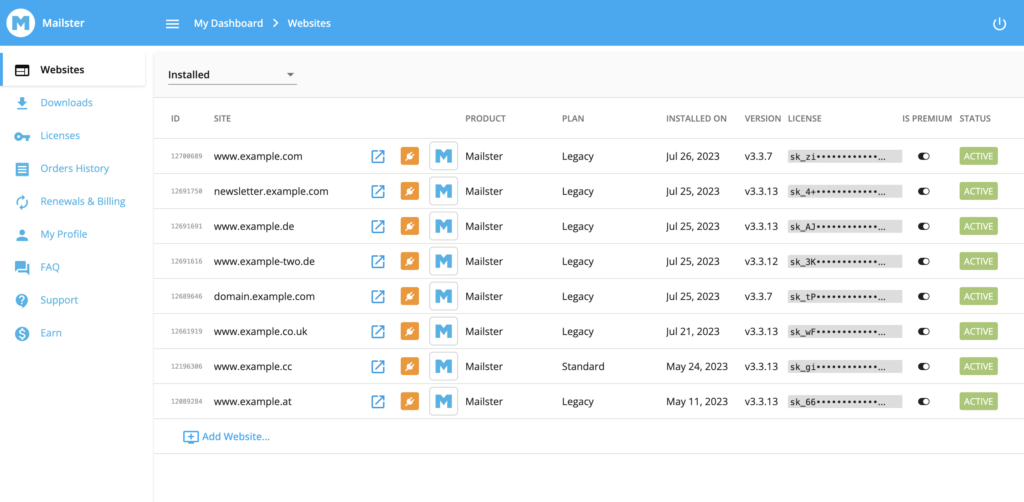The width and height of the screenshot is (1024, 502).
Task: Open the Installed filter dropdown
Action: coord(231,75)
